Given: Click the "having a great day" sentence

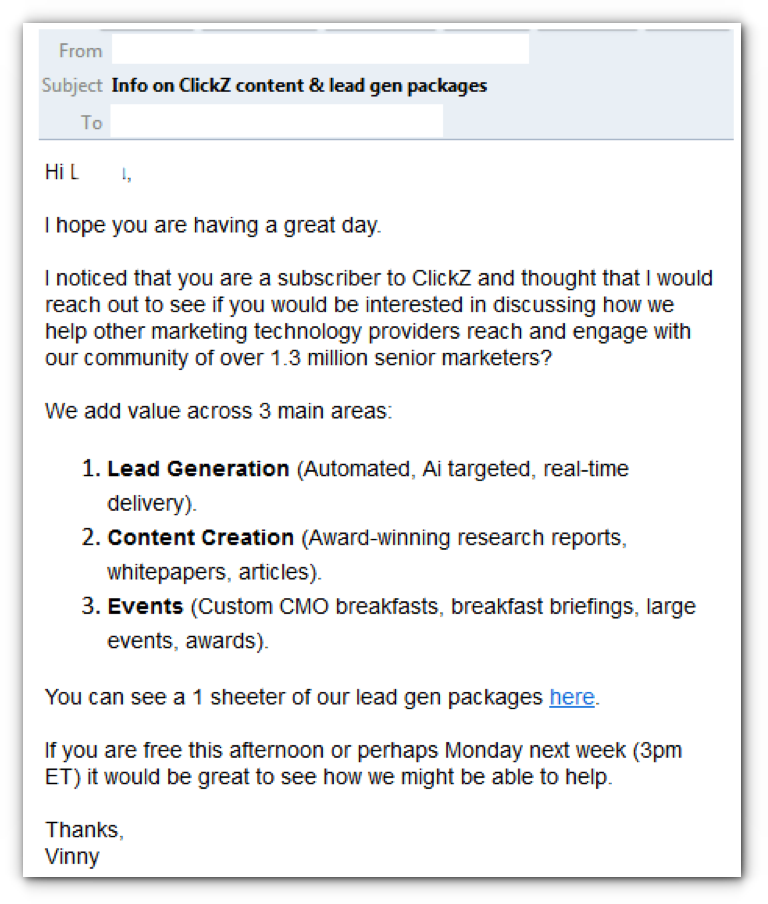Looking at the screenshot, I should [x=212, y=225].
